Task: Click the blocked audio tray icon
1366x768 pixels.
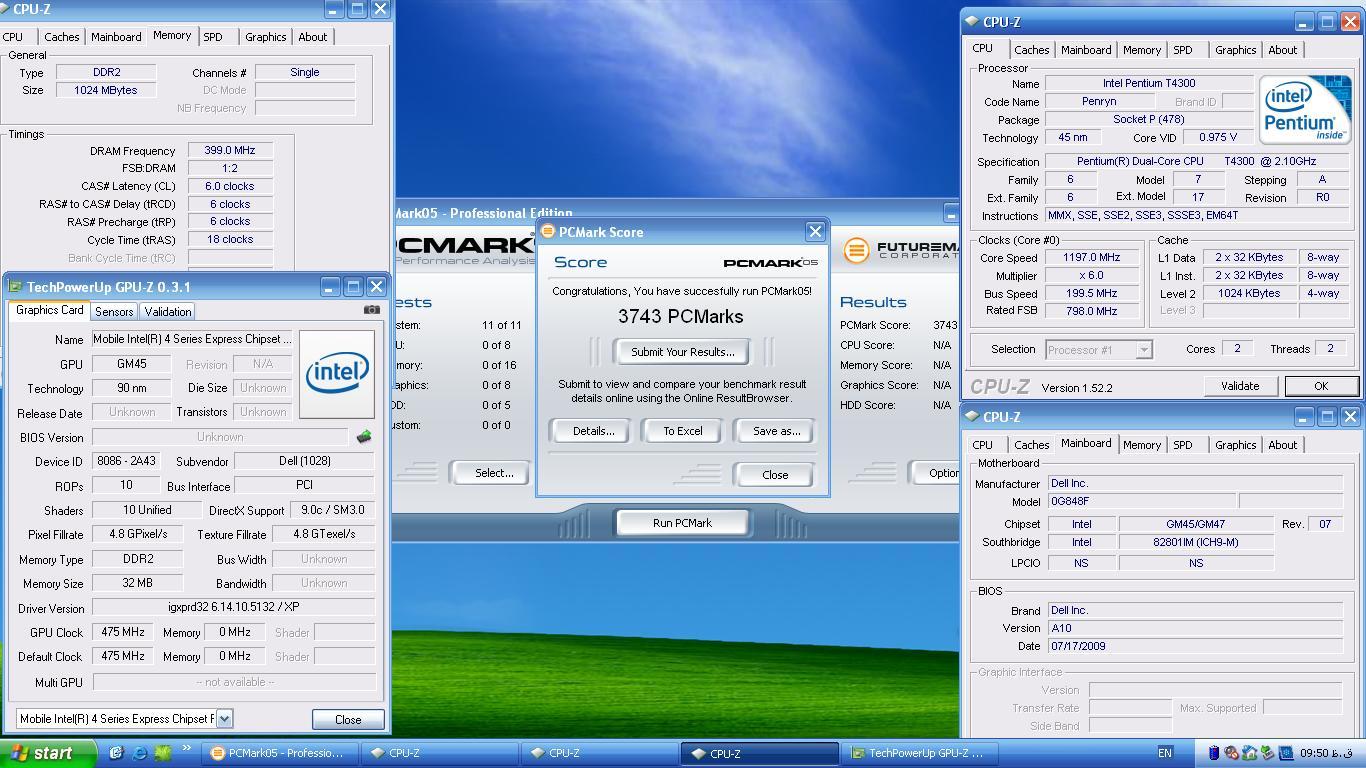Action: coord(1231,753)
